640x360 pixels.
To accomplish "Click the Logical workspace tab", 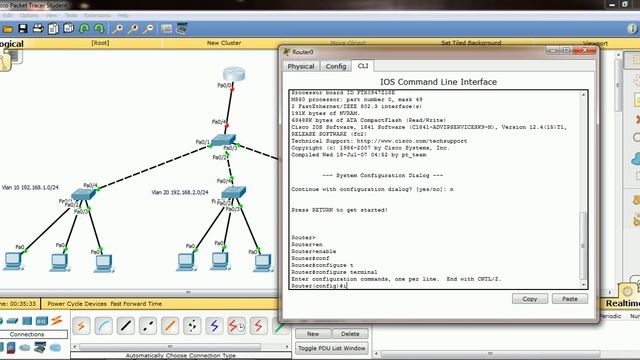I will click(x=11, y=44).
